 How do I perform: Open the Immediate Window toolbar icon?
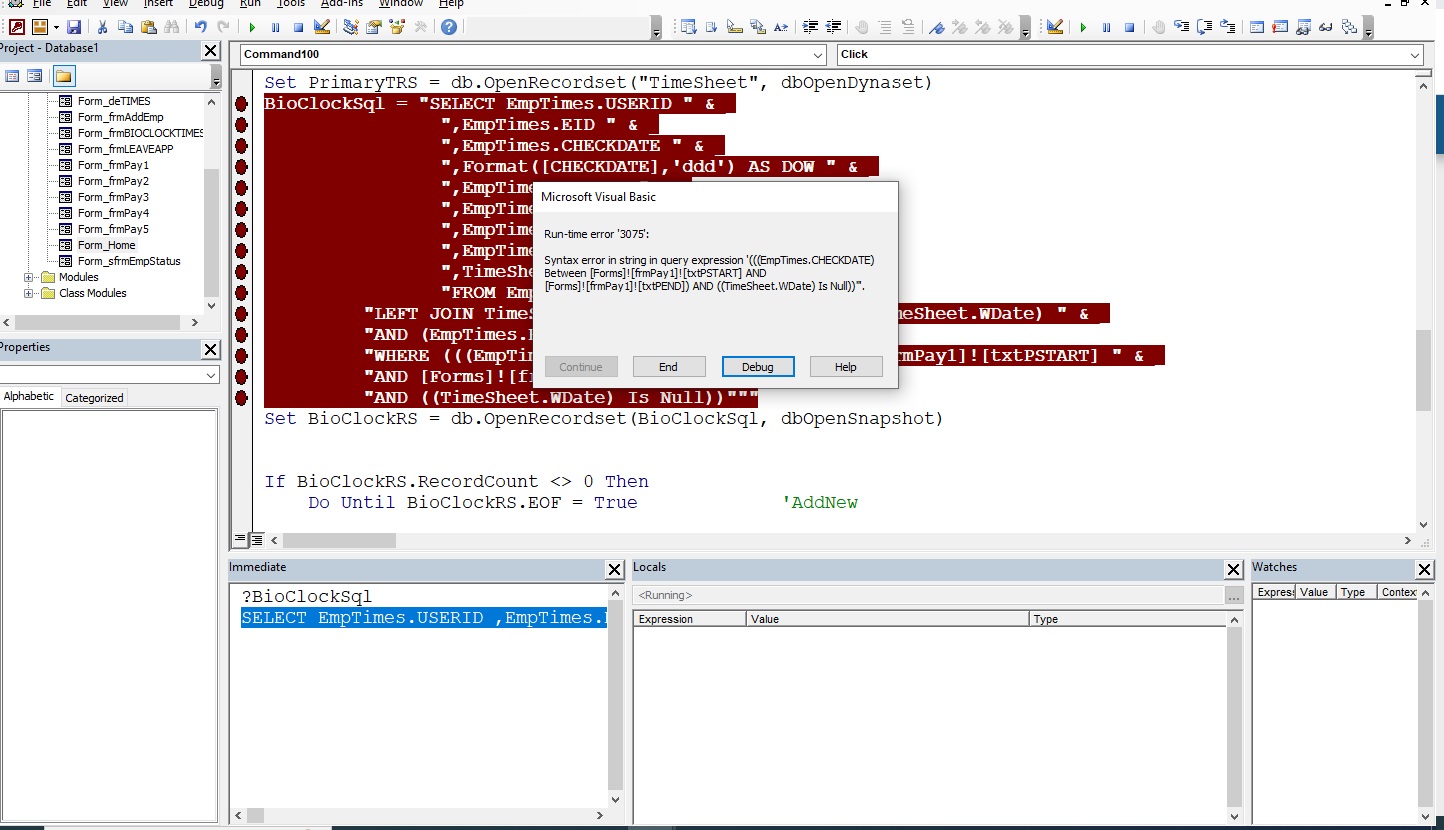1280,27
